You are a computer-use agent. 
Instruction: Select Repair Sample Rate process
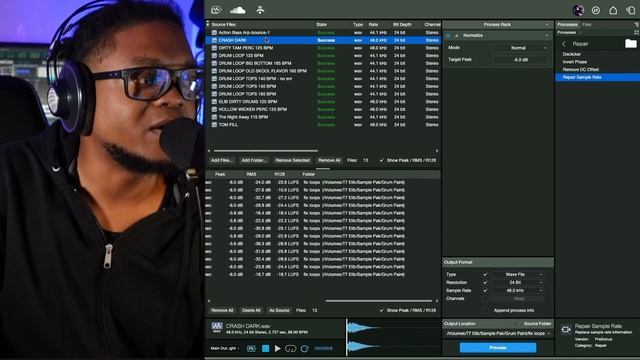597,77
